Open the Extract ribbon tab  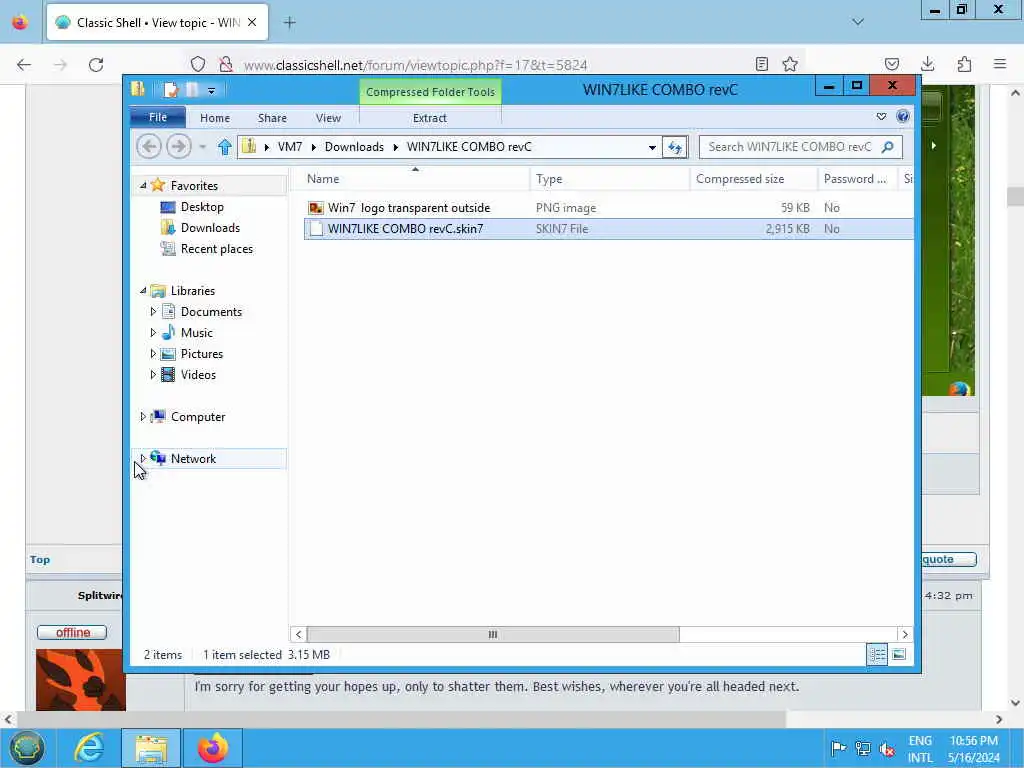point(430,118)
